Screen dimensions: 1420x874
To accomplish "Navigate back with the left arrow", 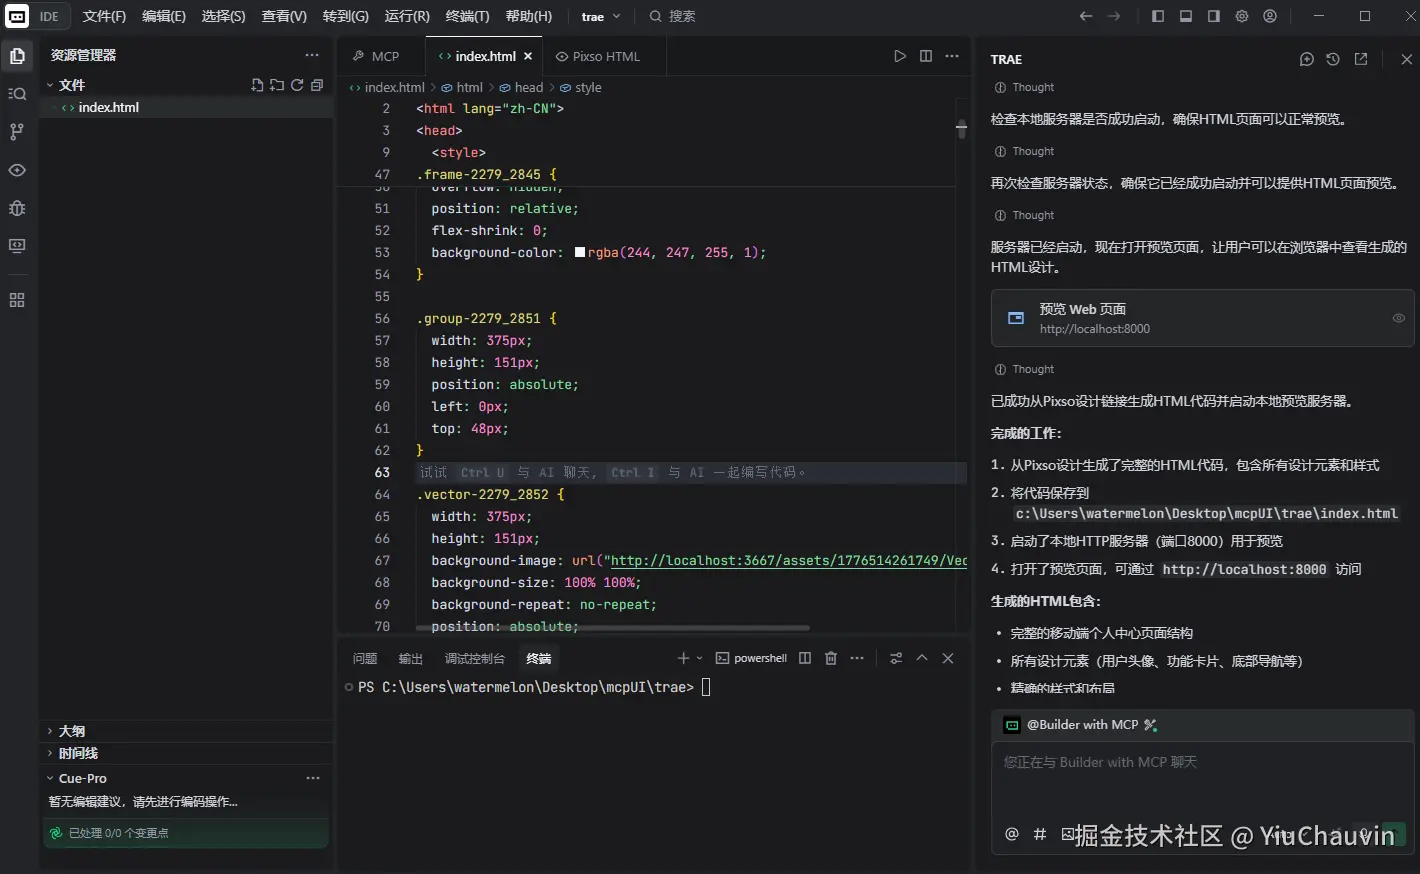I will pyautogui.click(x=1086, y=16).
